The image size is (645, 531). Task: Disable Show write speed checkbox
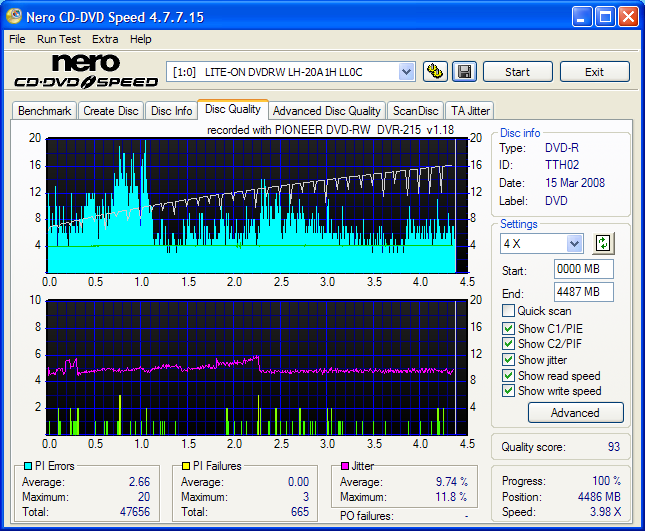click(509, 391)
